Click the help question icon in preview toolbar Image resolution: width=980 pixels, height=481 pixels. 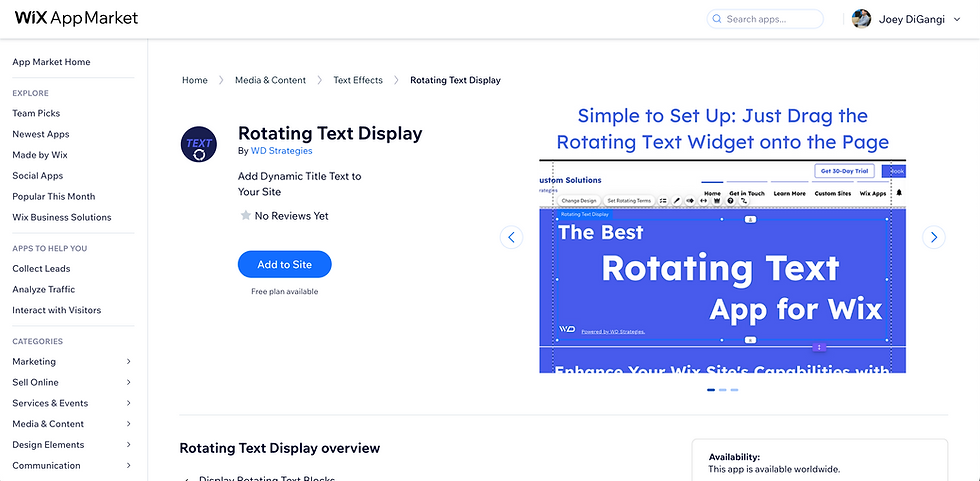[730, 201]
